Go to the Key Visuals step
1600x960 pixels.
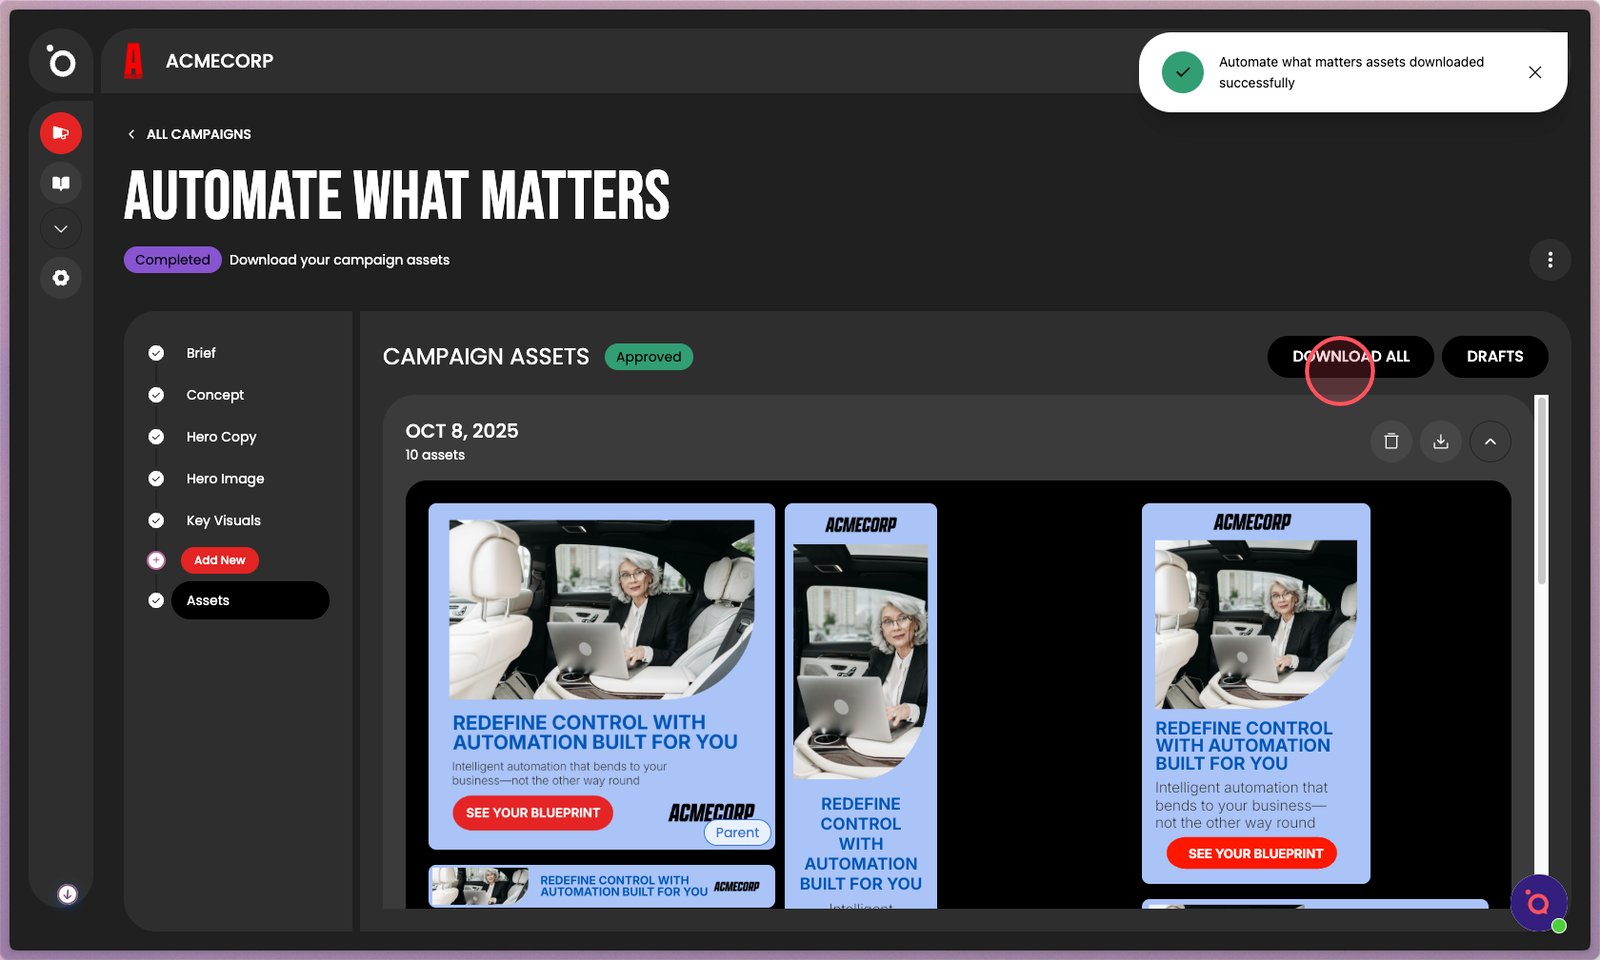coord(223,521)
